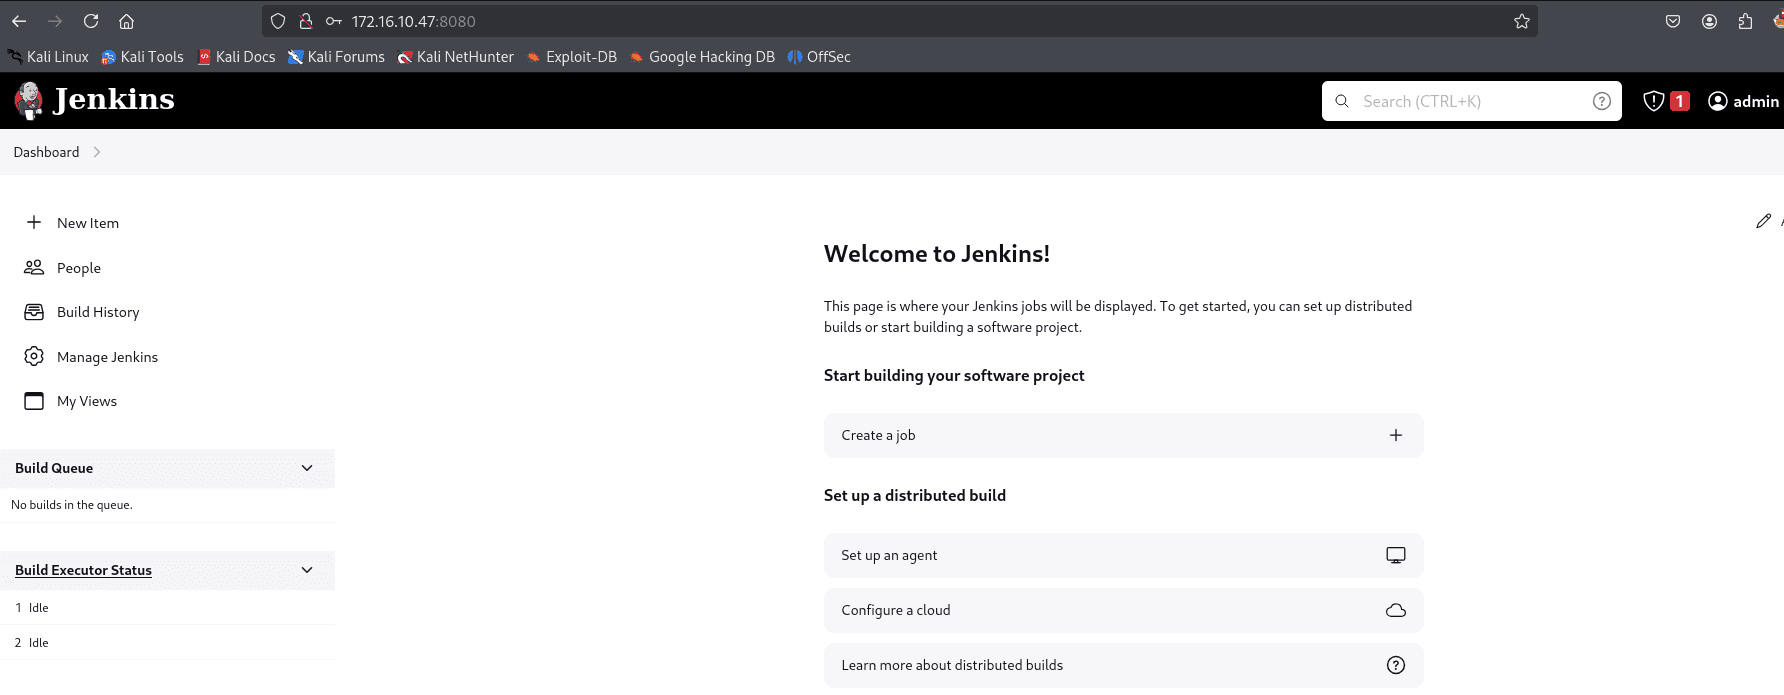The height and width of the screenshot is (695, 1784).
Task: Click the help icon for distributed builds
Action: pyautogui.click(x=1395, y=665)
